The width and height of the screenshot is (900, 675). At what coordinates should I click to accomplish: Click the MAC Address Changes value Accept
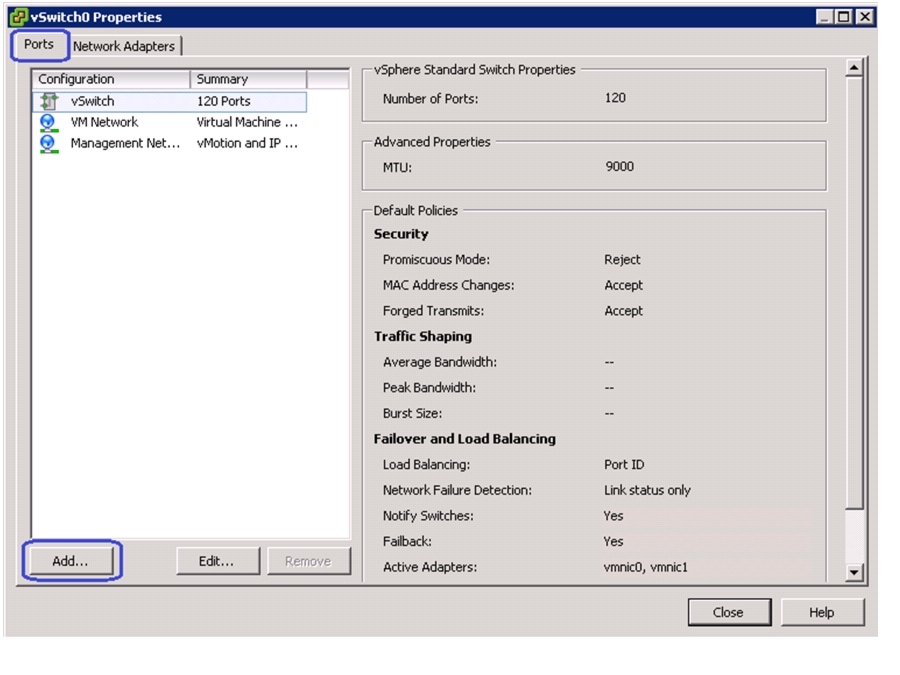[x=623, y=285]
